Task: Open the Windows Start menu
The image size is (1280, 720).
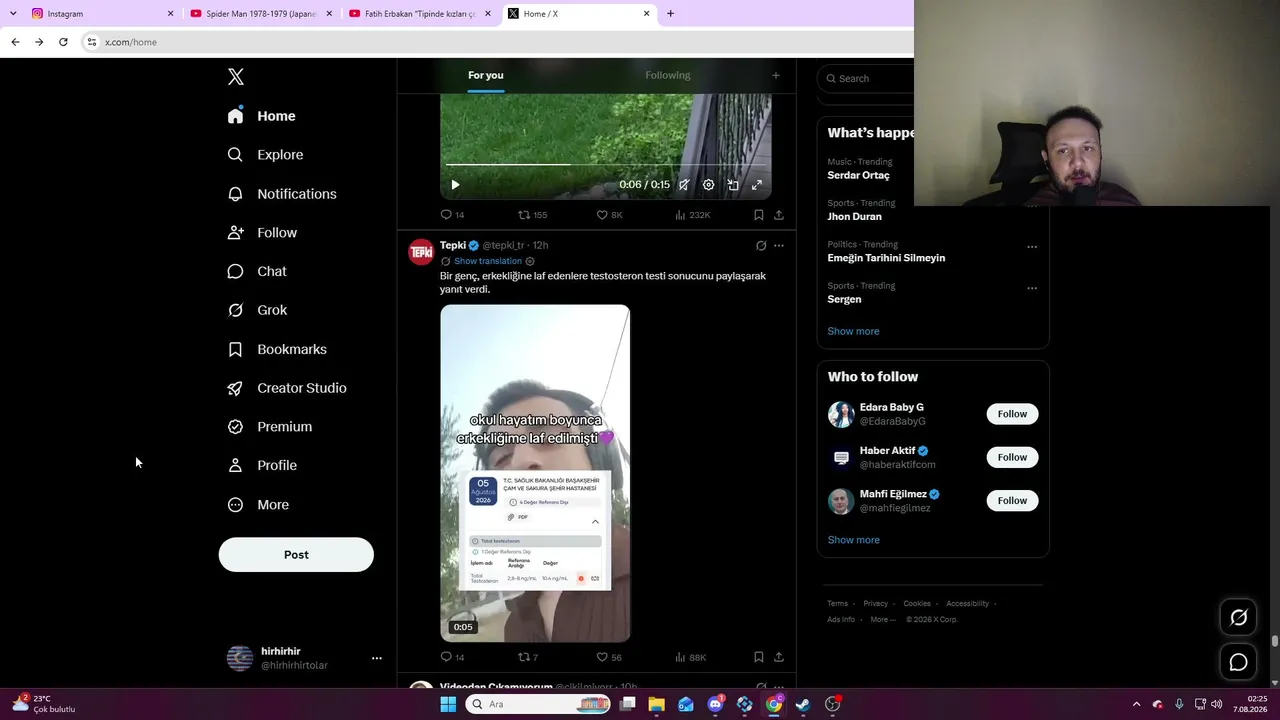Action: point(448,704)
